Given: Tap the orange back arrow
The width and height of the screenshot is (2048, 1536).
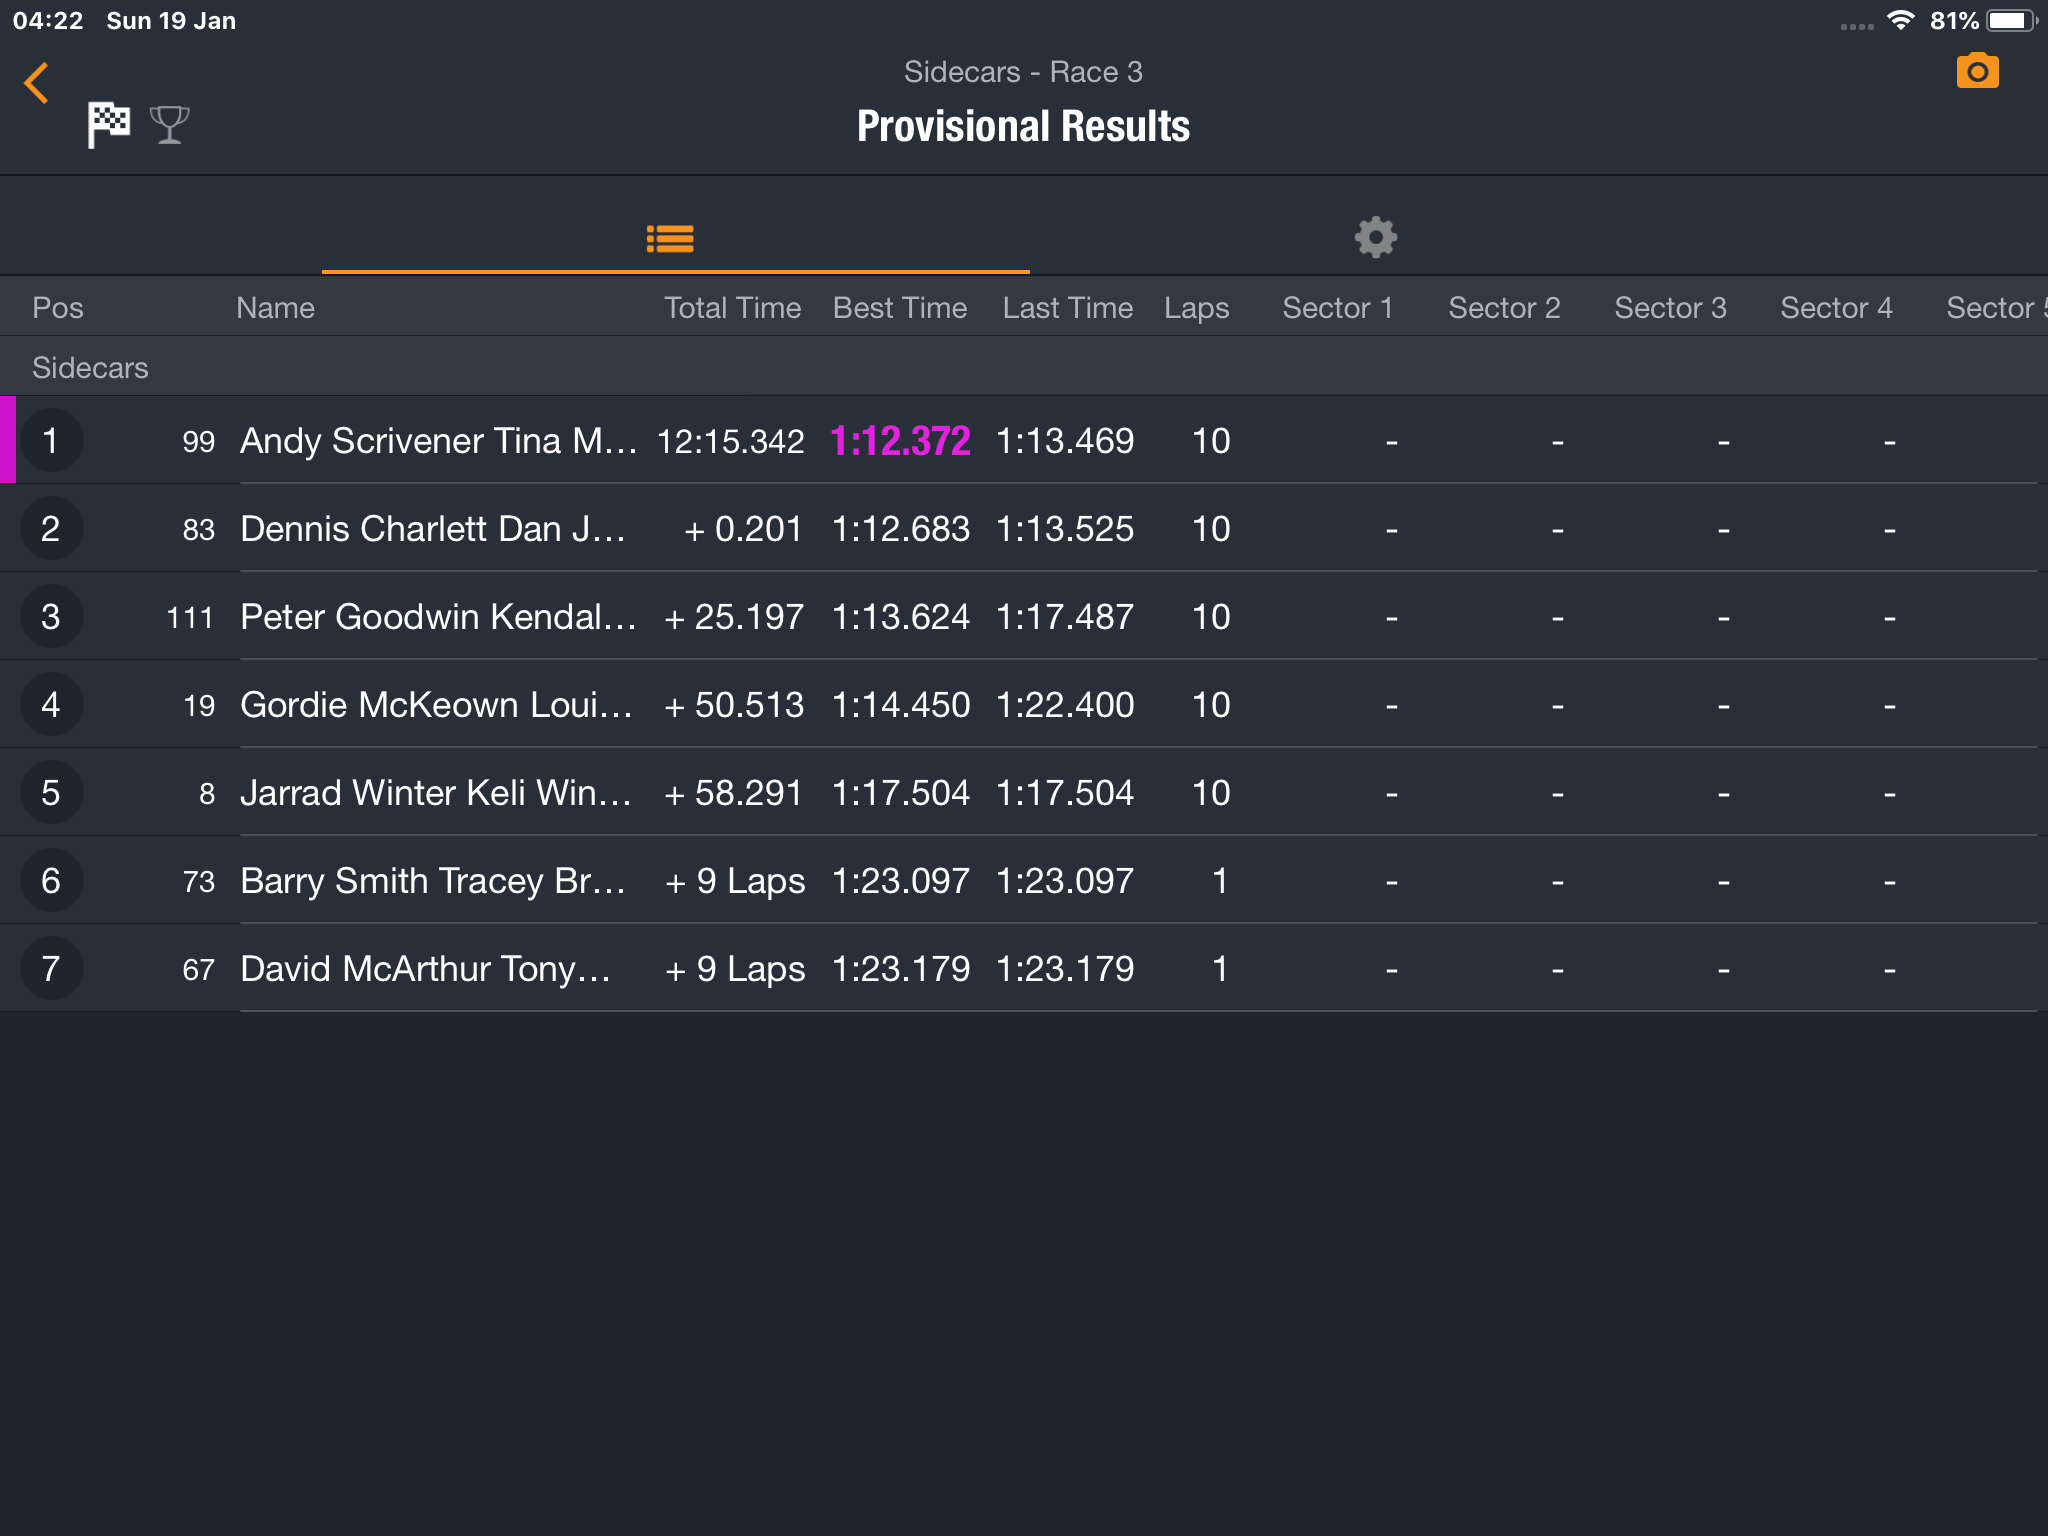Looking at the screenshot, I should (x=37, y=83).
